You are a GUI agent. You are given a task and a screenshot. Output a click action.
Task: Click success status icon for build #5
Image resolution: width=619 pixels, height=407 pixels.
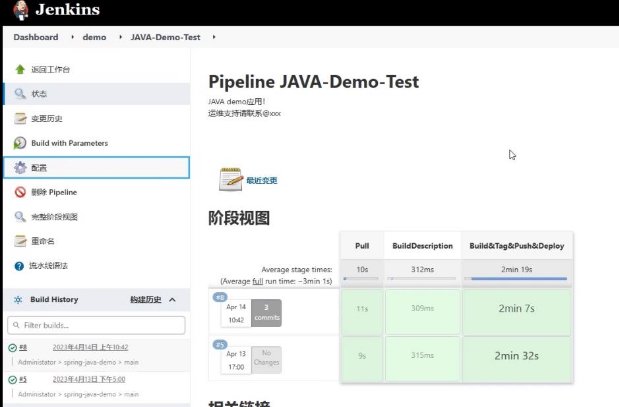pyautogui.click(x=12, y=380)
